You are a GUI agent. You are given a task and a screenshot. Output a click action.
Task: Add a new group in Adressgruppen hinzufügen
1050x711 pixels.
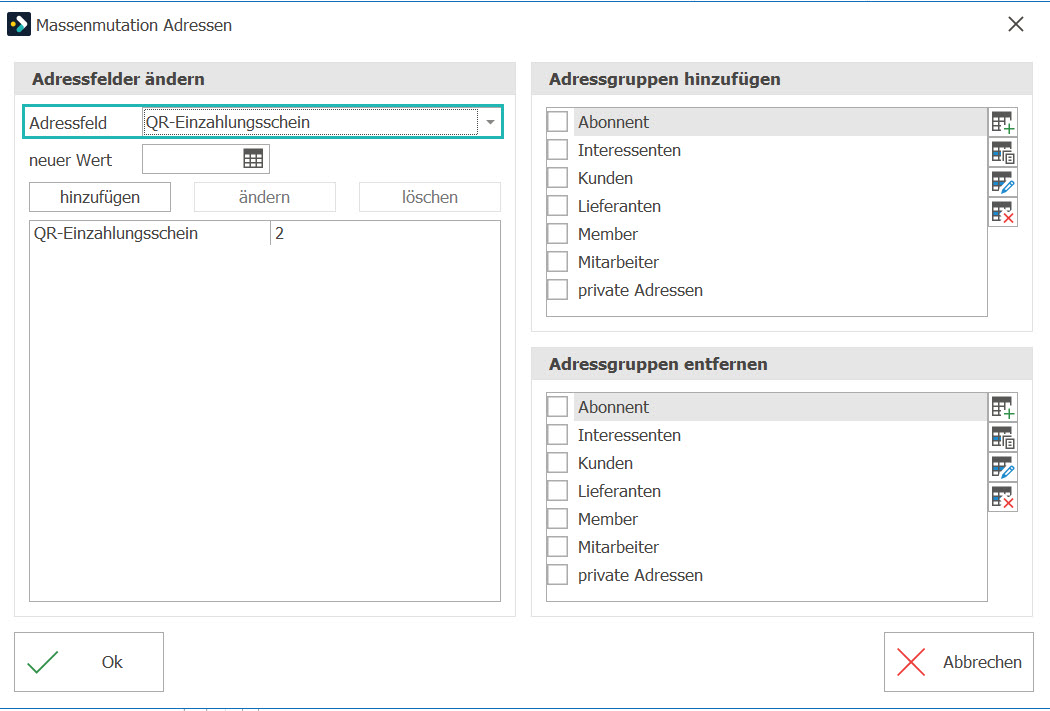tap(1002, 123)
